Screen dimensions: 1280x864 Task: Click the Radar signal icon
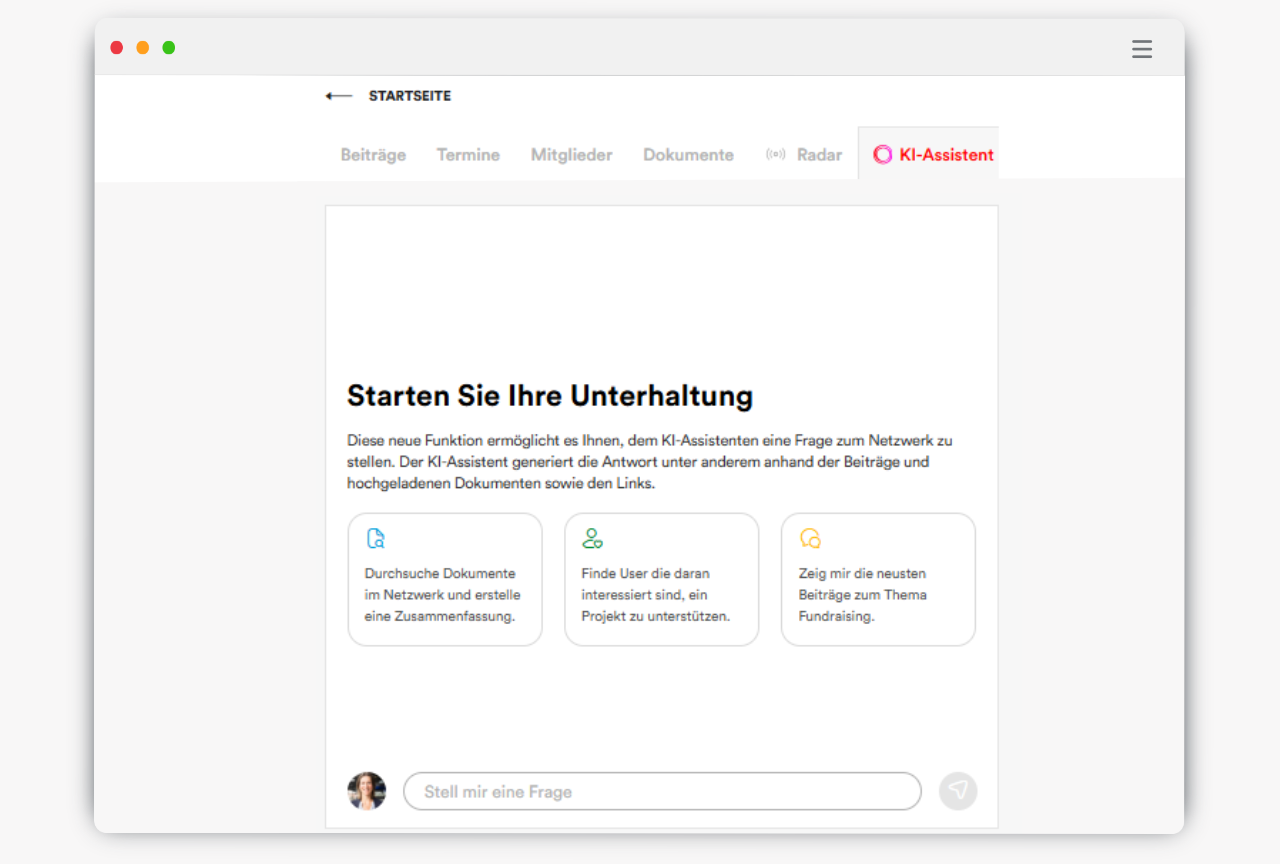coord(775,155)
